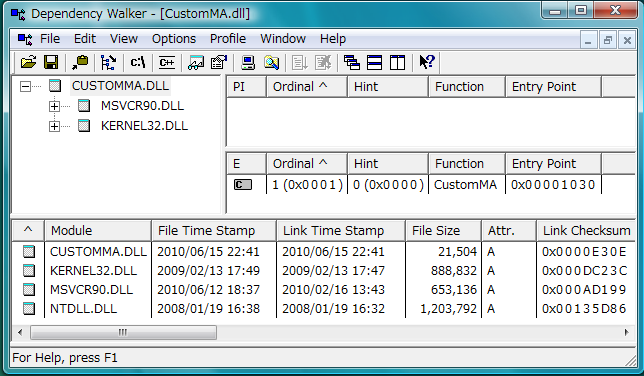
Task: Click the NTDLL.DLL icon in module list
Action: [x=29, y=308]
